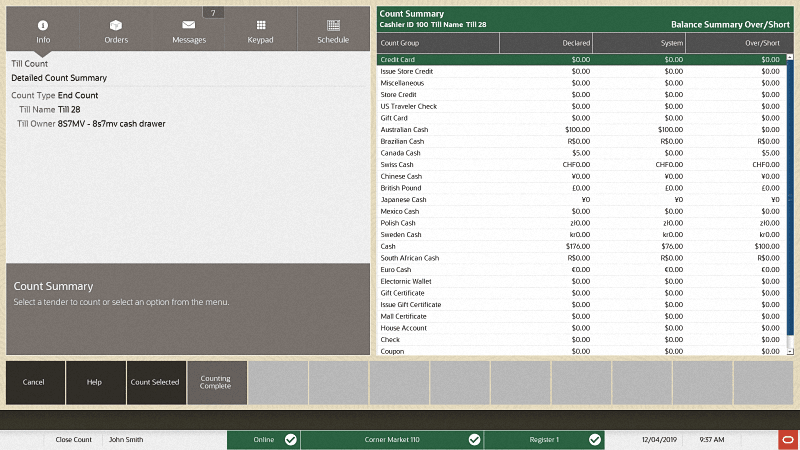
Task: Click the Register 1 status
Action: (544, 439)
